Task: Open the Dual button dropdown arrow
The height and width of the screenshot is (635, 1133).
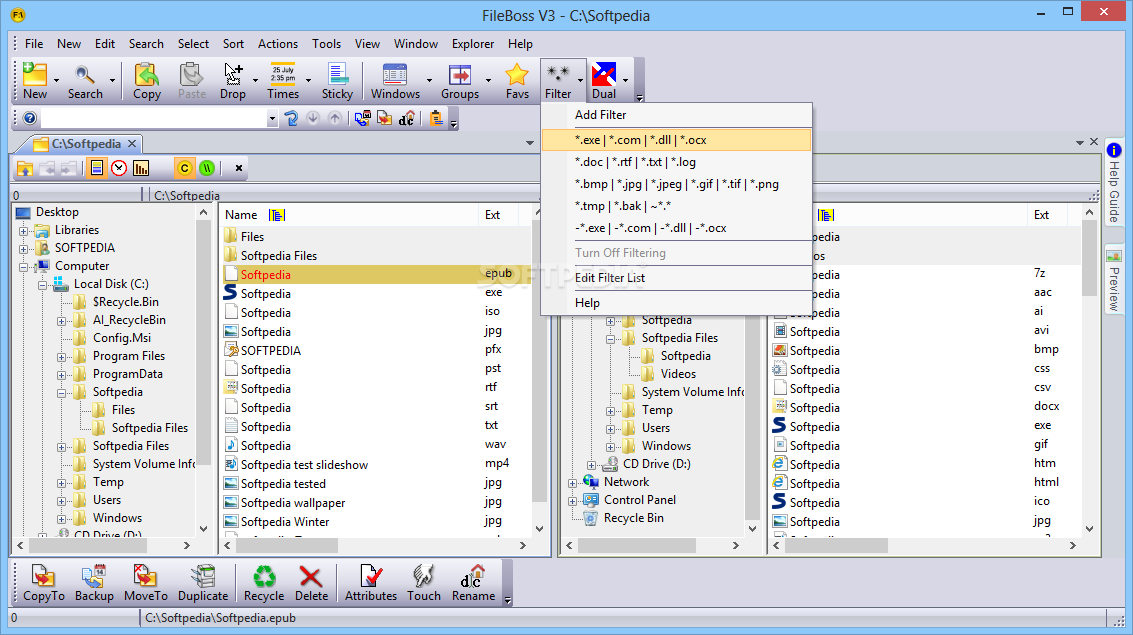Action: 625,80
